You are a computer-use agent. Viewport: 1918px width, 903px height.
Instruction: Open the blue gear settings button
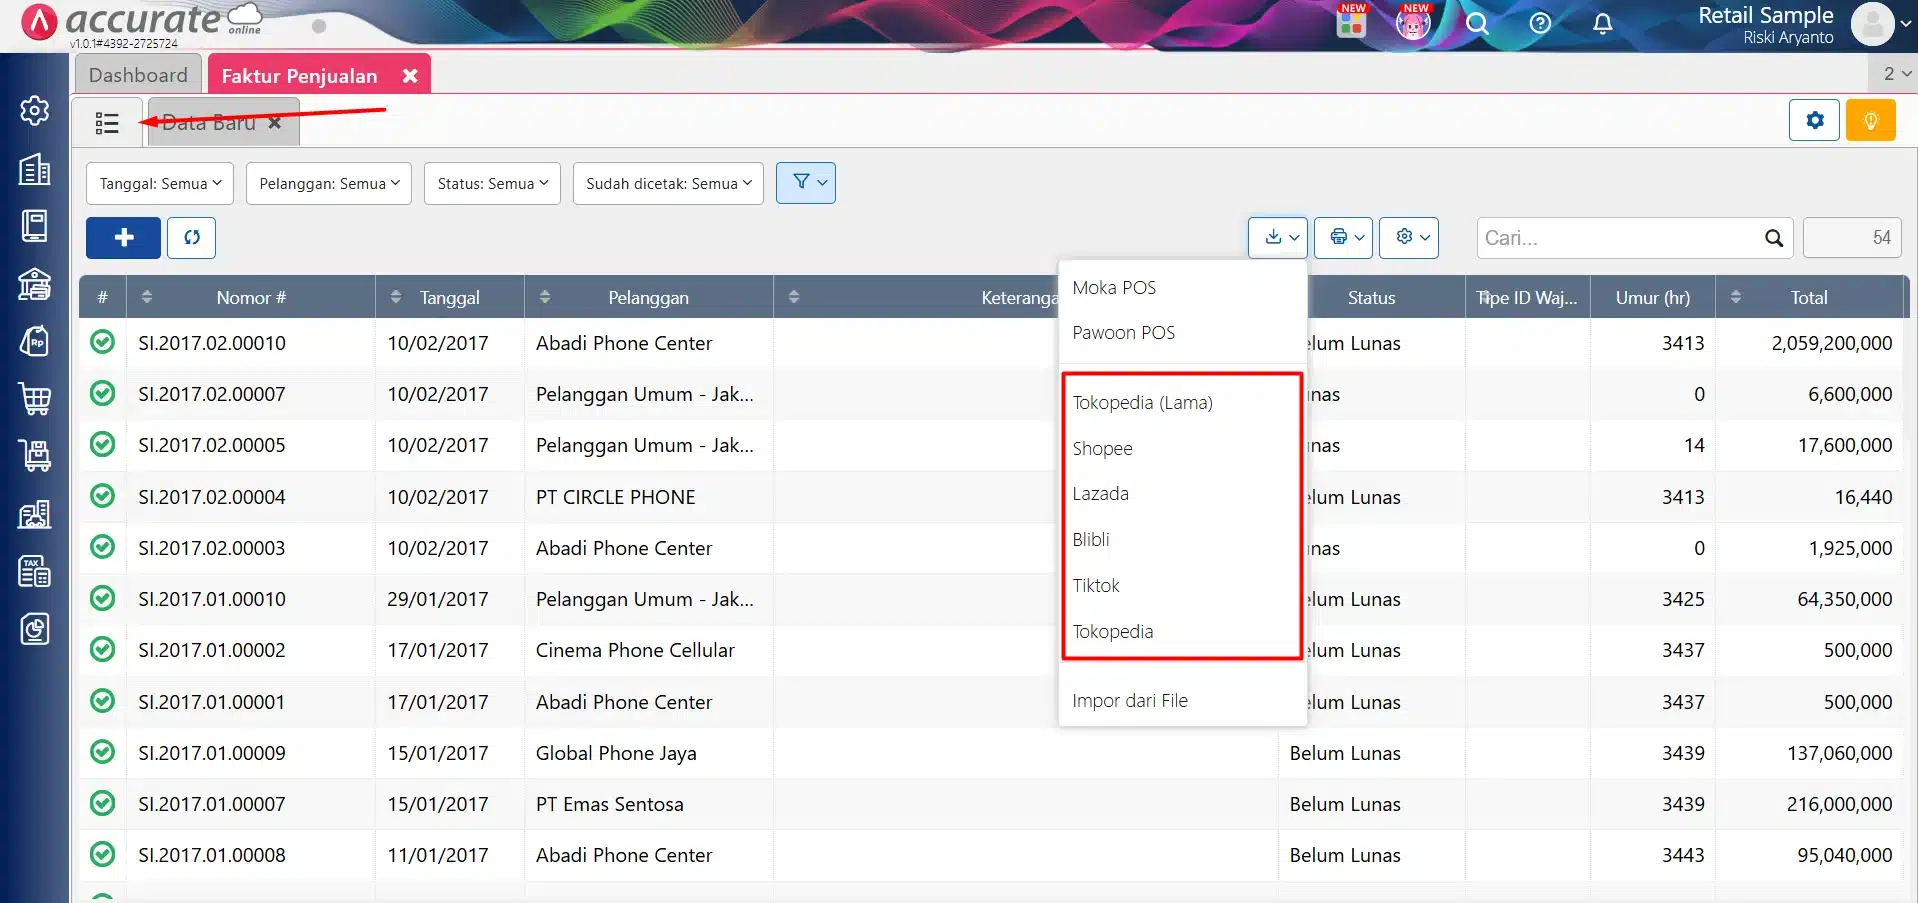[x=1814, y=121]
